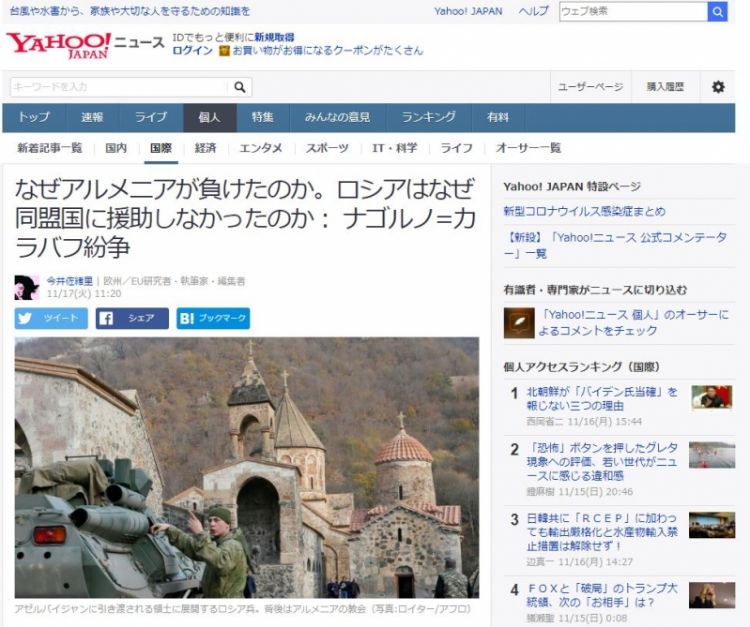The width and height of the screenshot is (750, 627).
Task: Click the blue web search magnifier button
Action: coord(717,11)
